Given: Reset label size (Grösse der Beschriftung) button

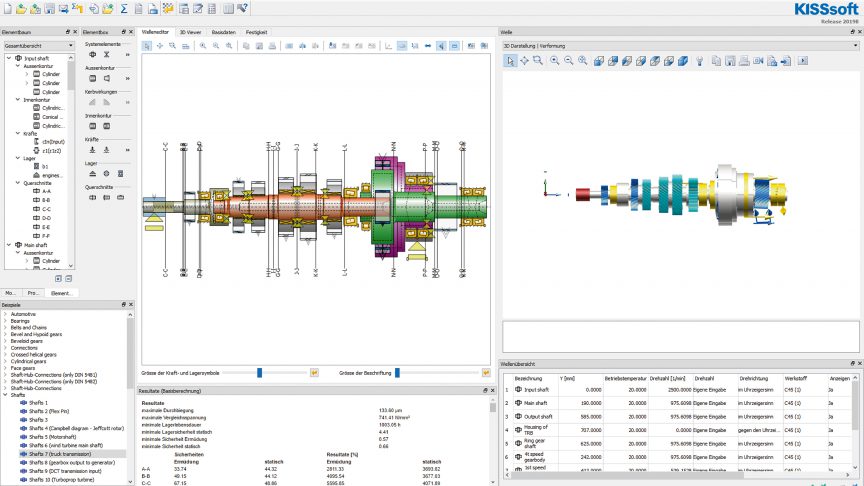Looking at the screenshot, I should [486, 373].
